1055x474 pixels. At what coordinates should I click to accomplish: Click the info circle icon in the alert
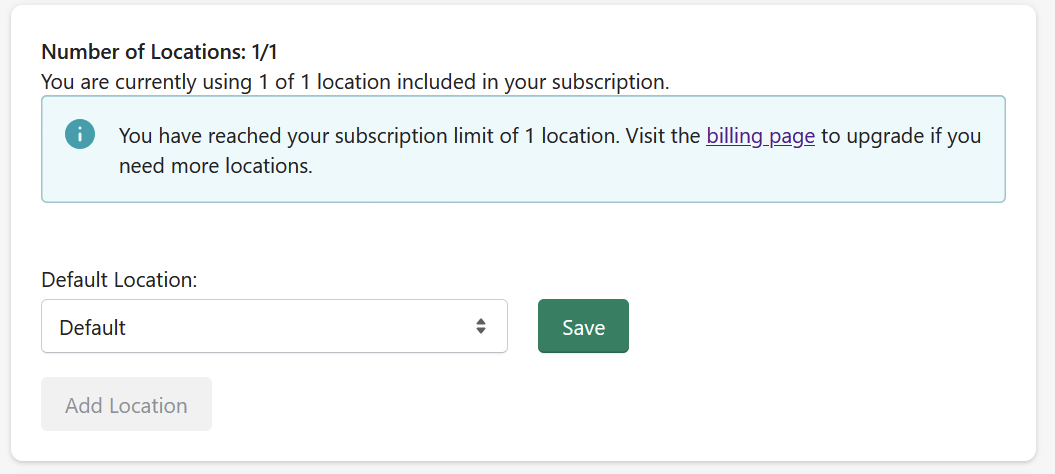80,134
